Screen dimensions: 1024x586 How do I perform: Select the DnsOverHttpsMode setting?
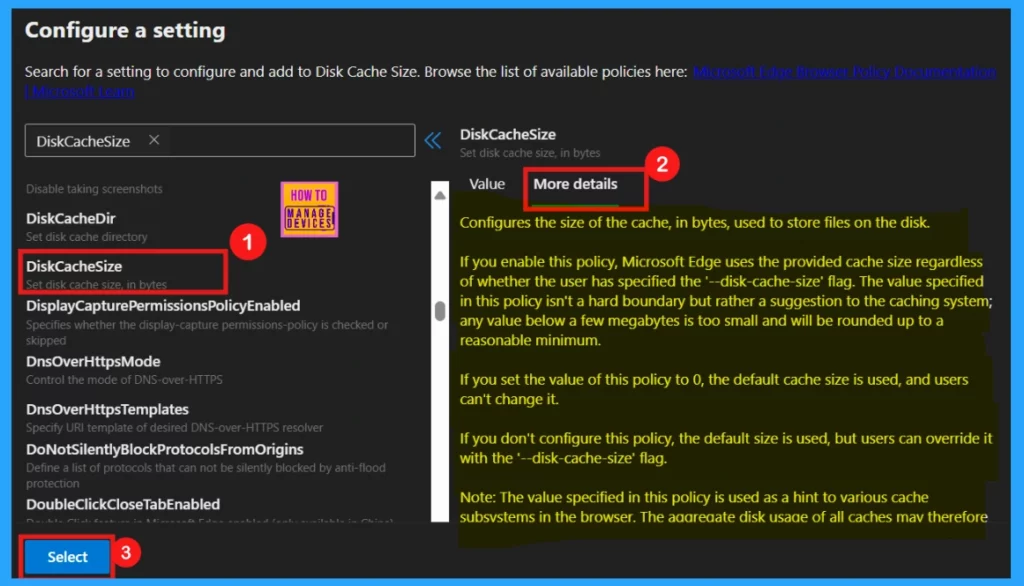pyautogui.click(x=93, y=361)
